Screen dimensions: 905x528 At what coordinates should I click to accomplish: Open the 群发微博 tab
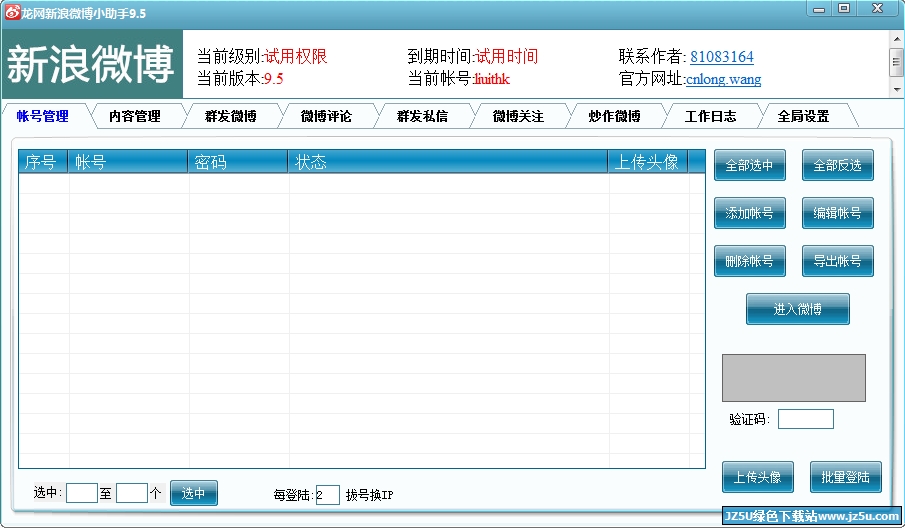click(x=230, y=116)
